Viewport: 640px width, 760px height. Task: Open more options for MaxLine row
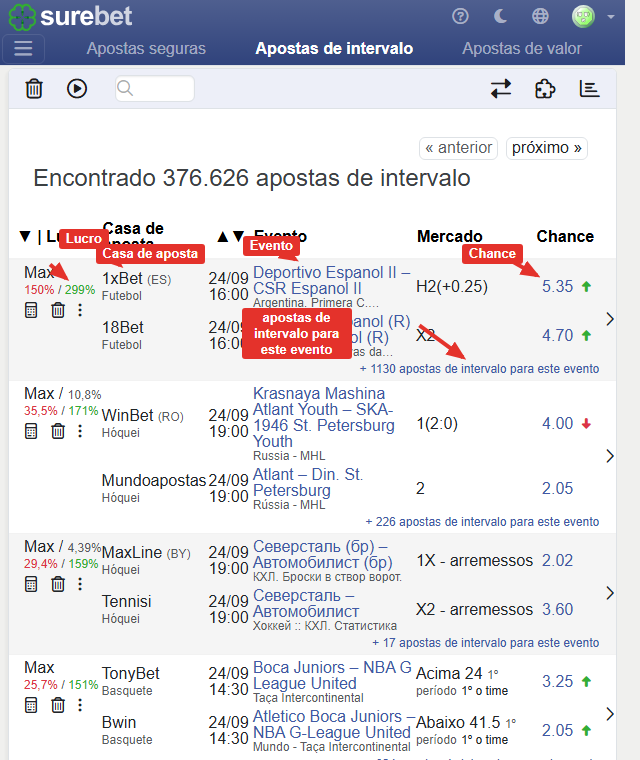pyautogui.click(x=80, y=585)
